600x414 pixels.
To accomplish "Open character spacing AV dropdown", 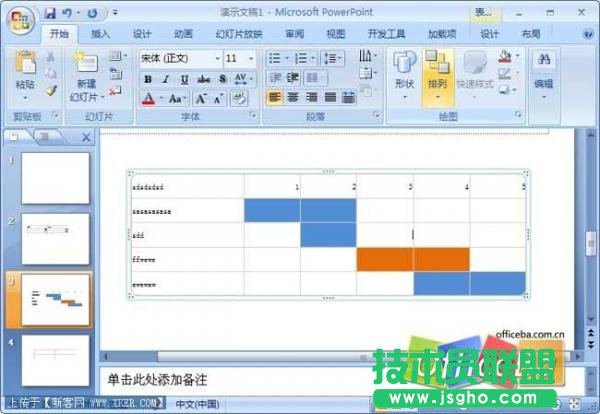I will [244, 79].
